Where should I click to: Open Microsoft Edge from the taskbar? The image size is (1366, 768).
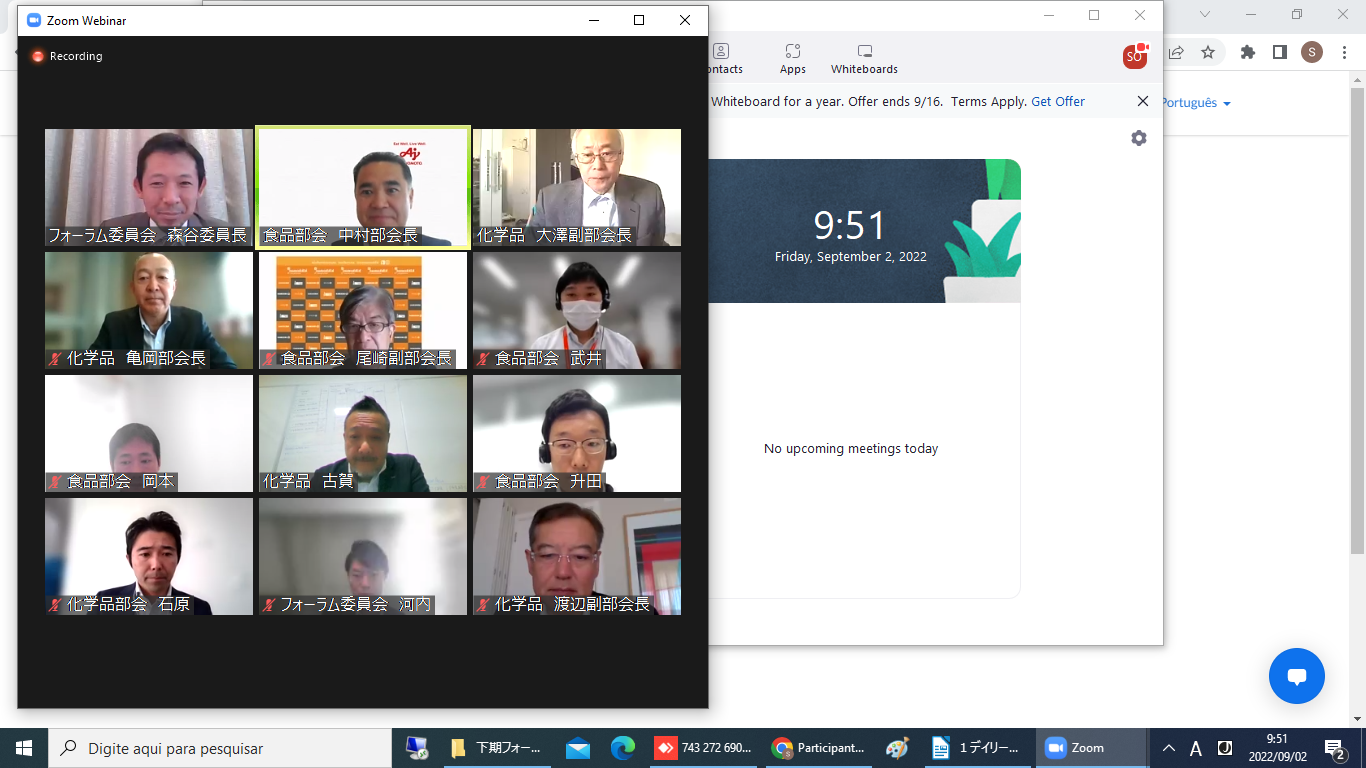point(623,748)
